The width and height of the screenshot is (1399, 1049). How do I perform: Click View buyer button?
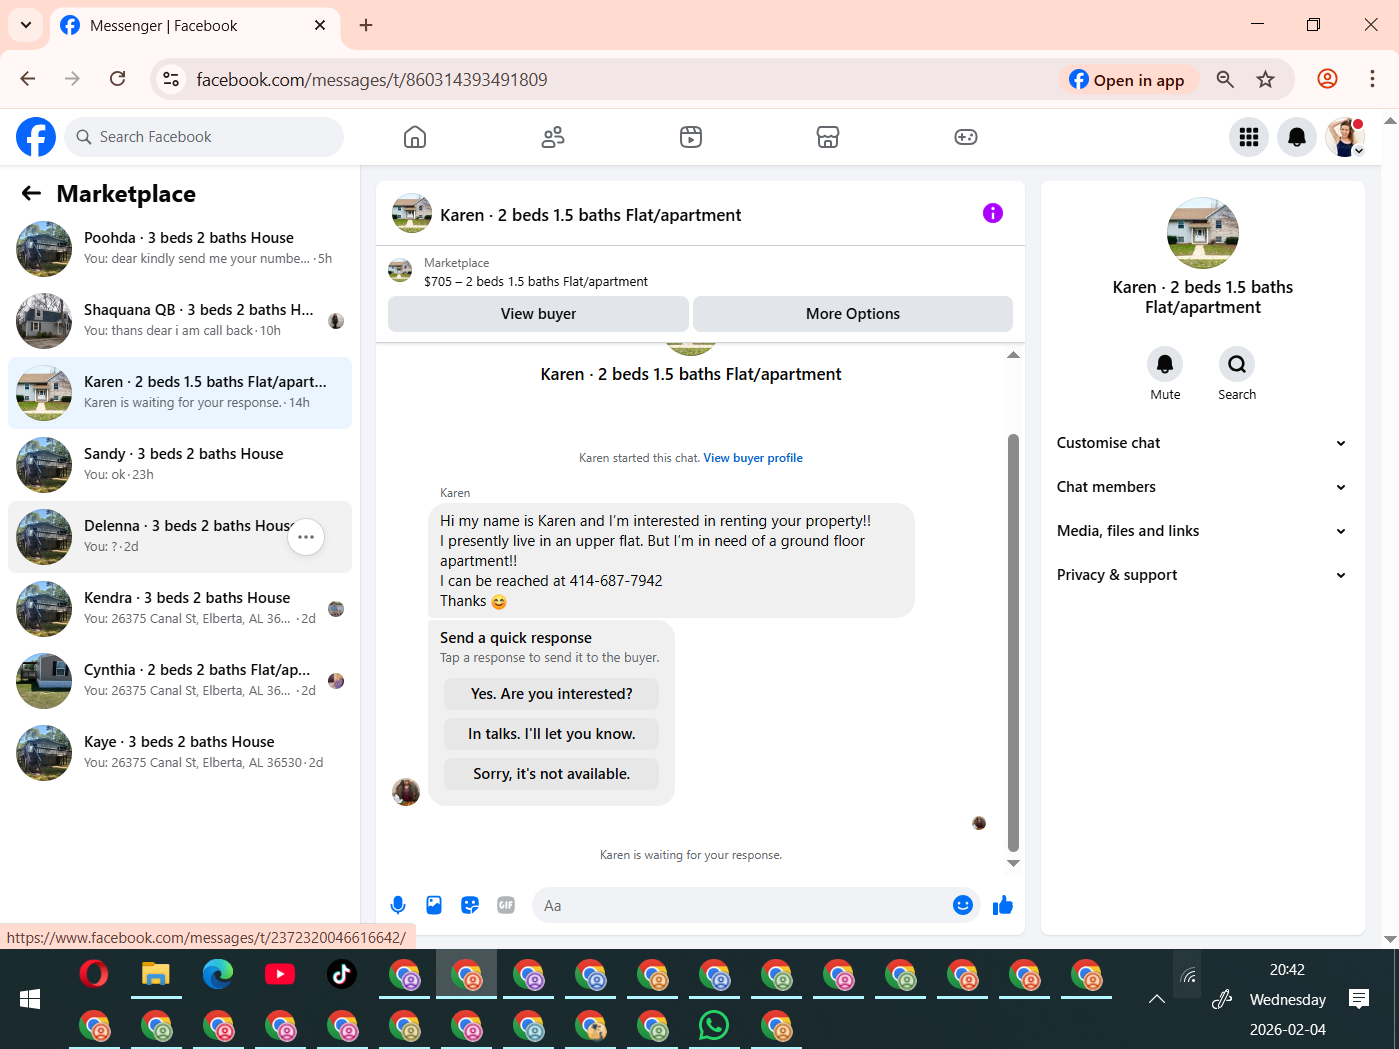click(x=538, y=314)
